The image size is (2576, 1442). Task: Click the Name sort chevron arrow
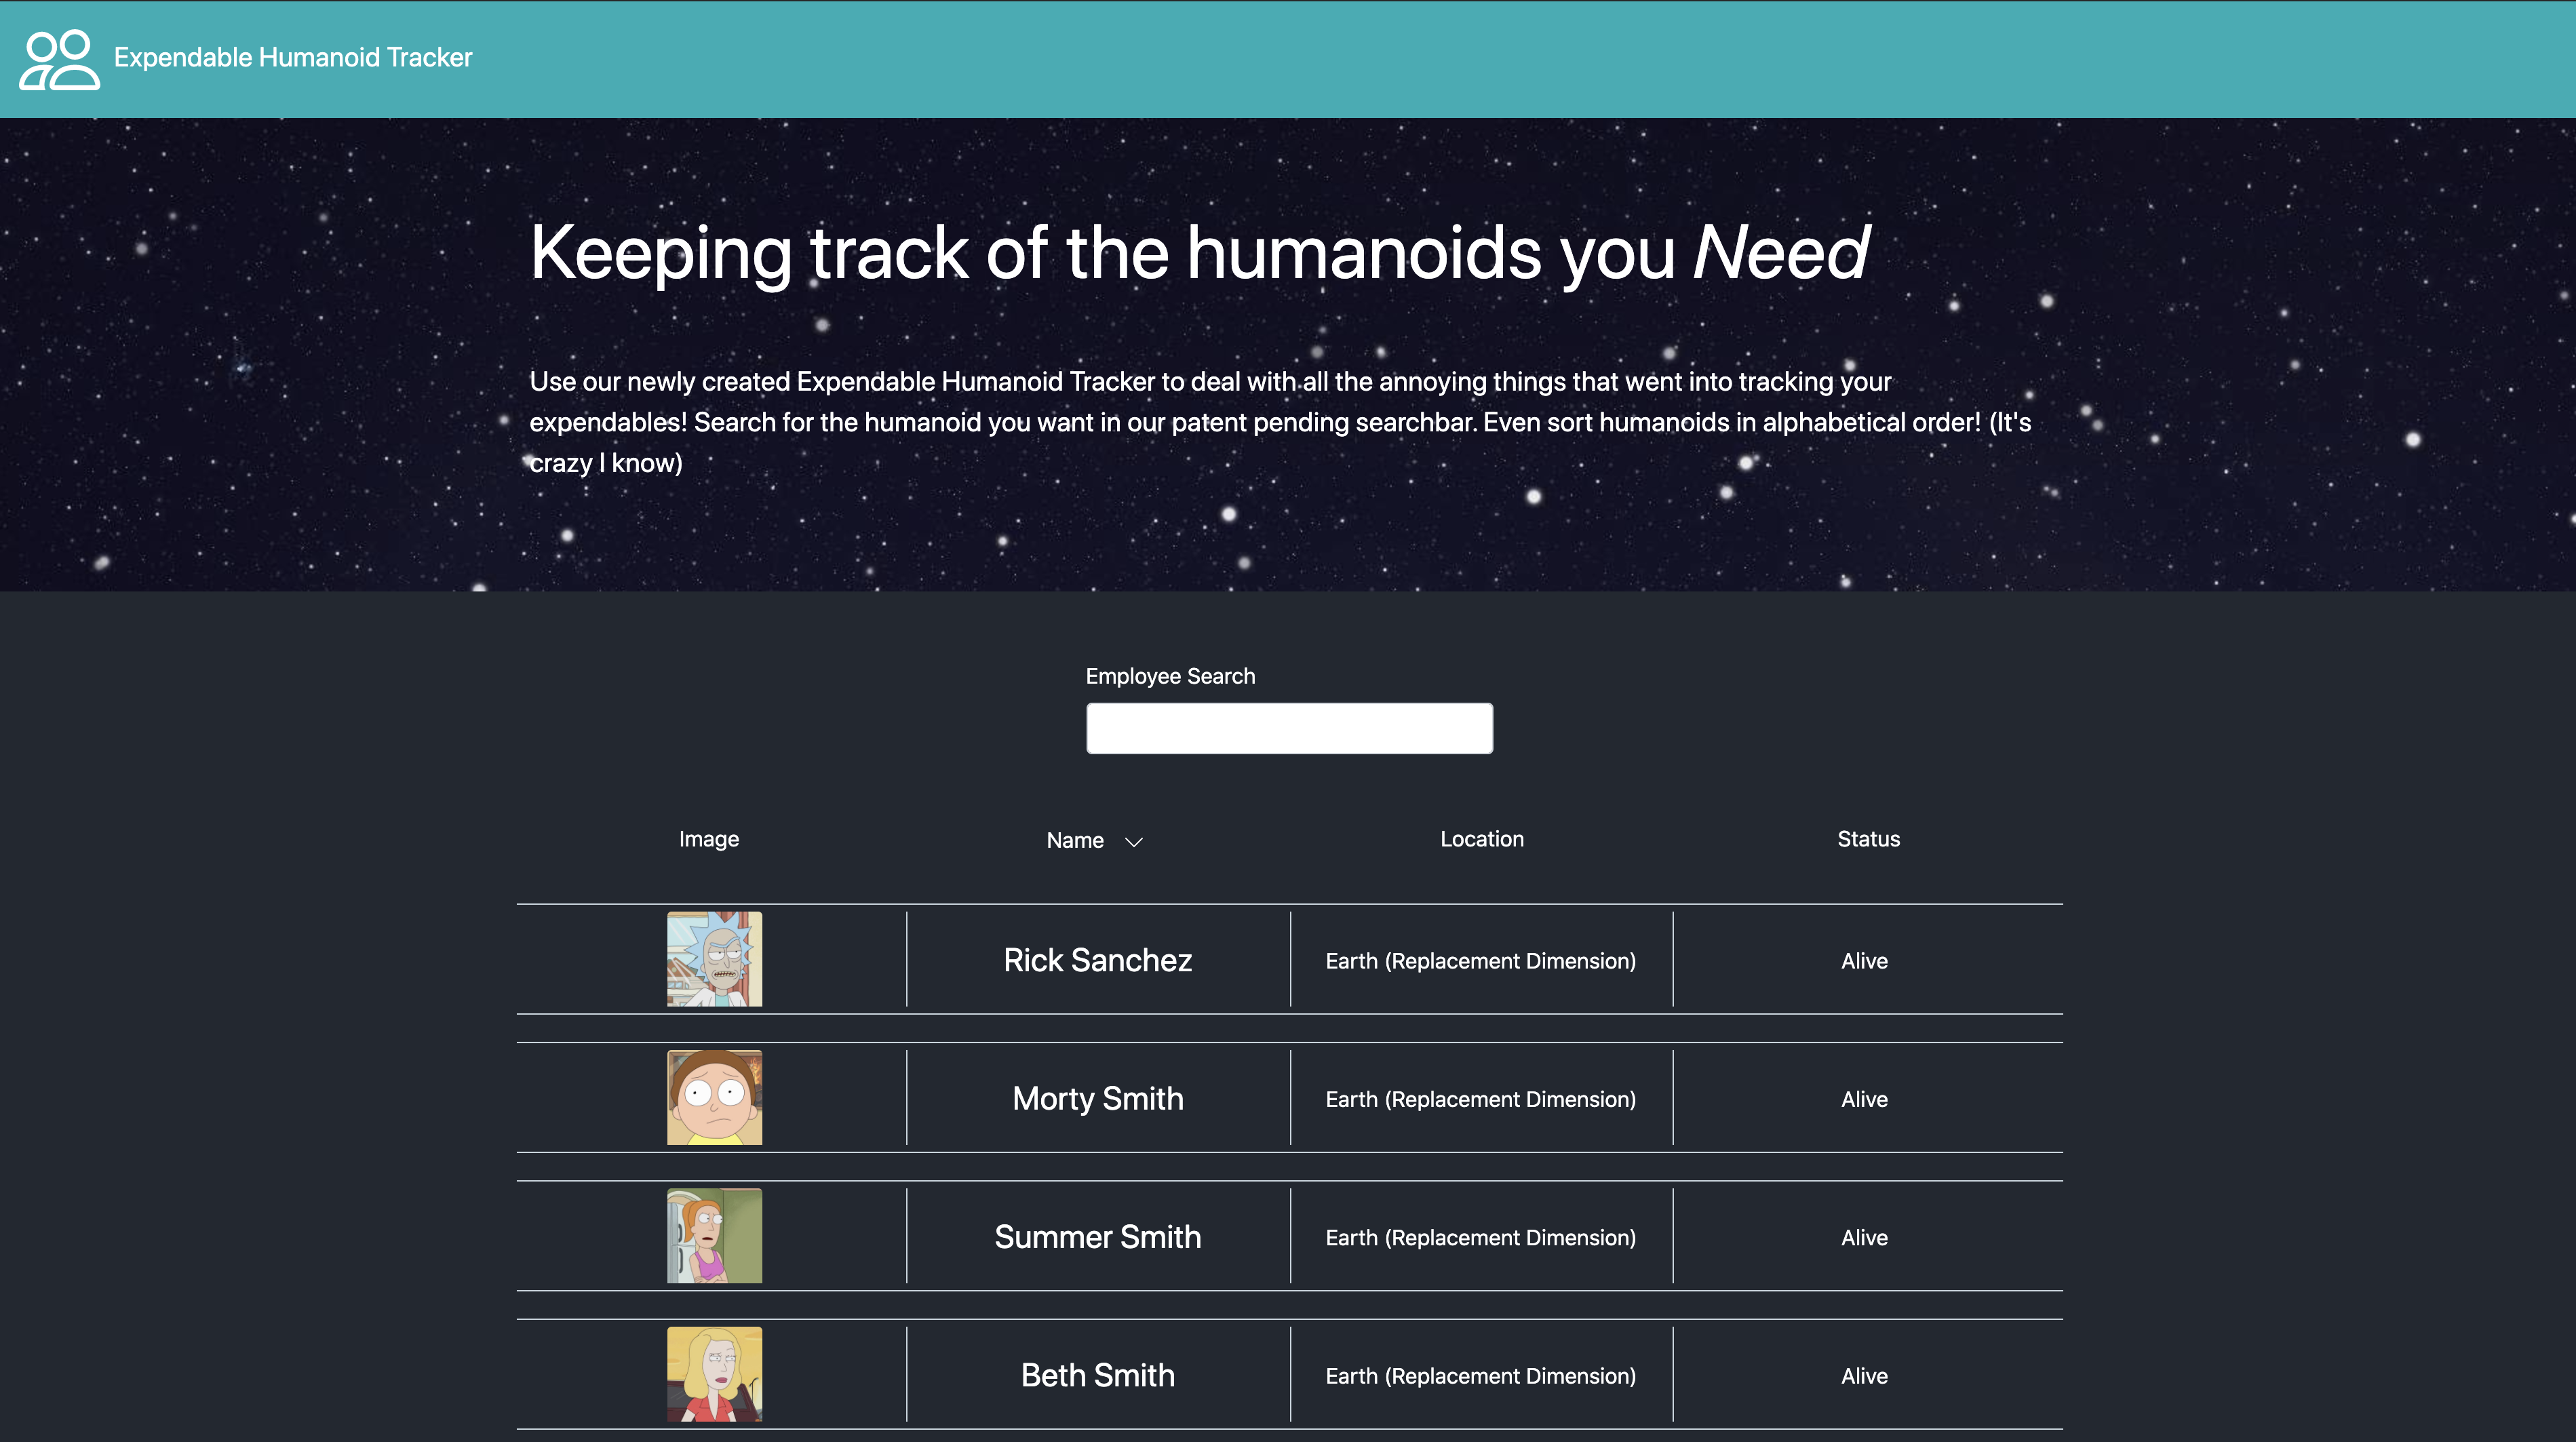coord(1133,842)
